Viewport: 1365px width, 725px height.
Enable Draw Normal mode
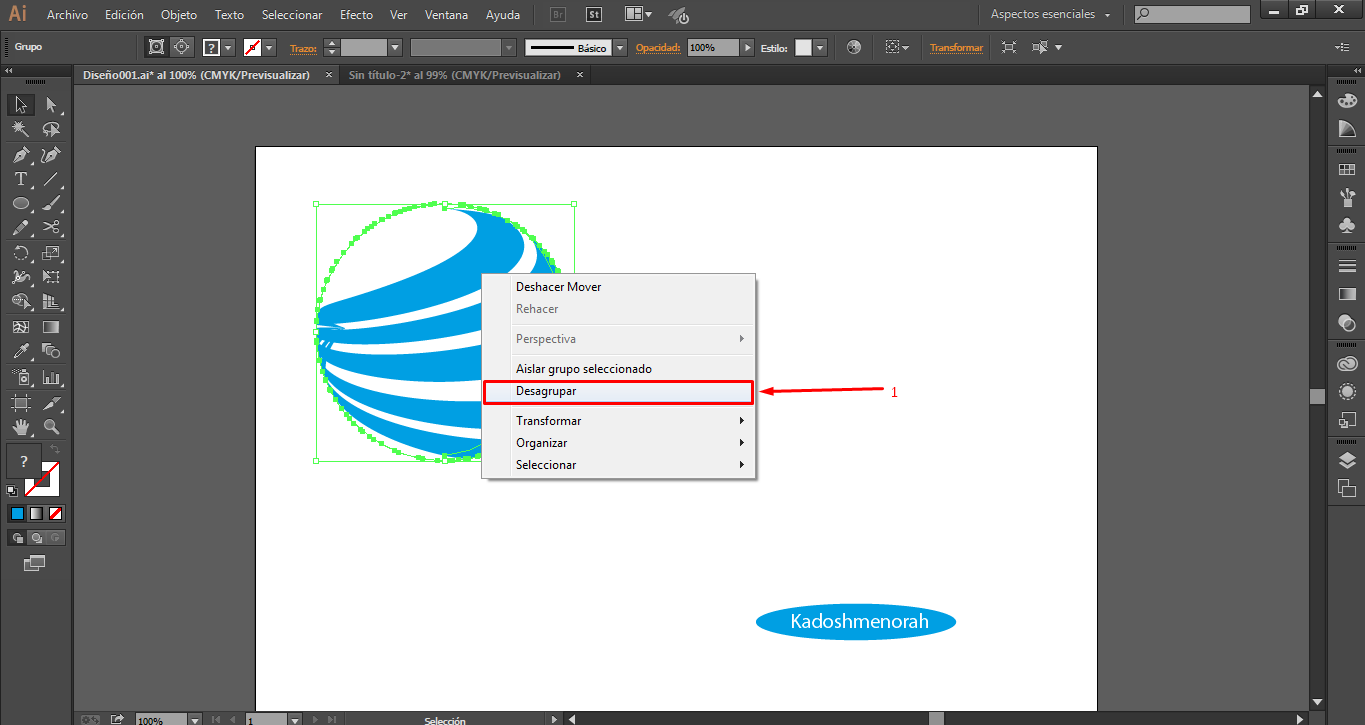click(x=17, y=537)
